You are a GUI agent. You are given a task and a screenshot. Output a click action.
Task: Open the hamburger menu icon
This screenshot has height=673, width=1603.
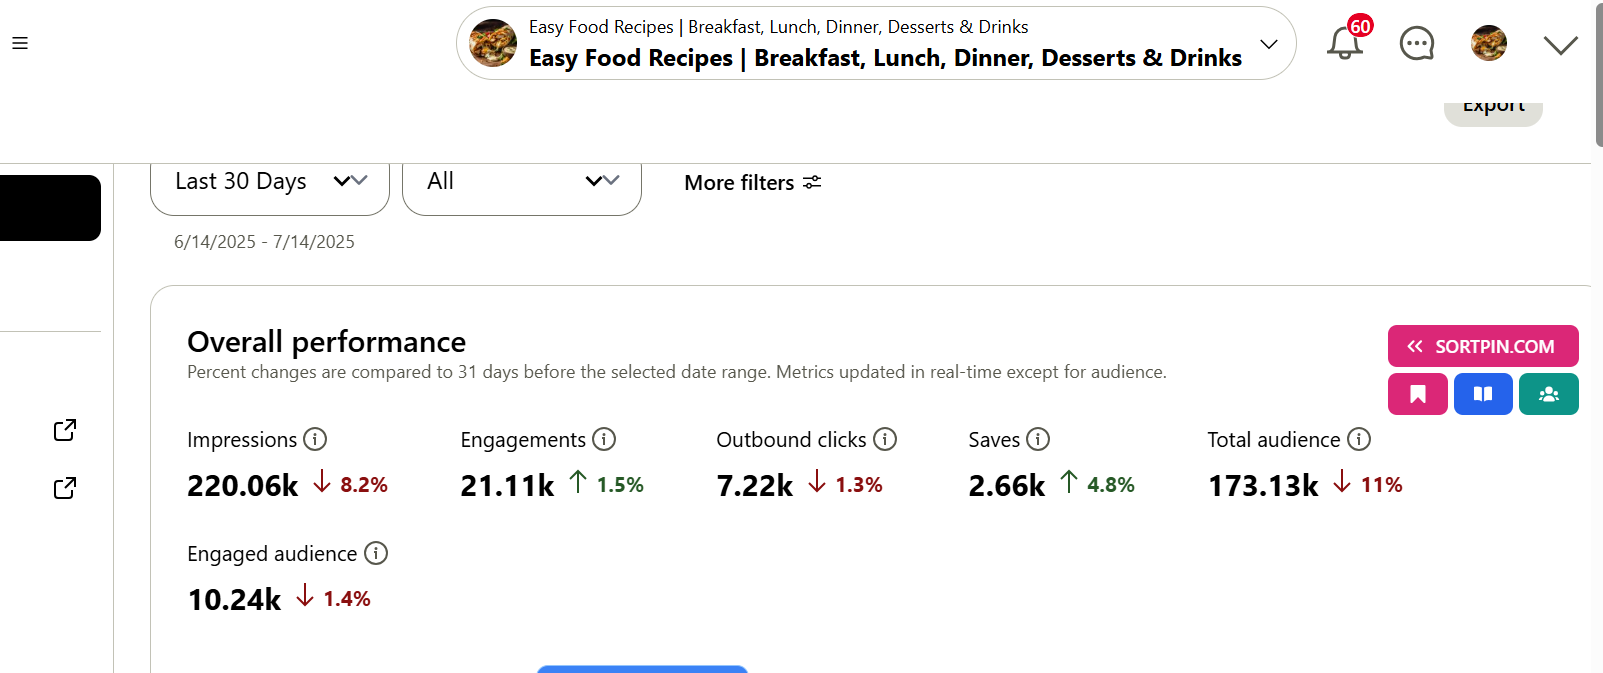click(20, 43)
